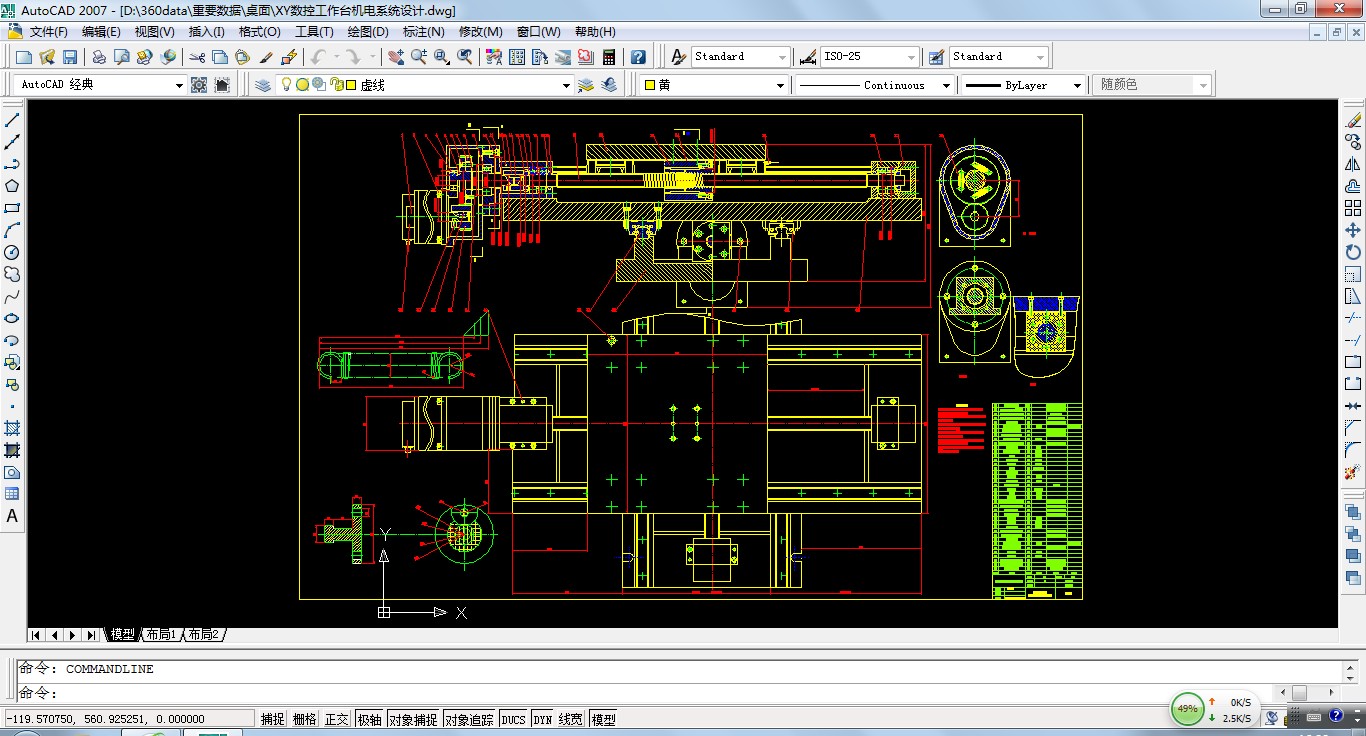Click the Match Properties brush icon
This screenshot has height=736, width=1366.
(x=267, y=57)
